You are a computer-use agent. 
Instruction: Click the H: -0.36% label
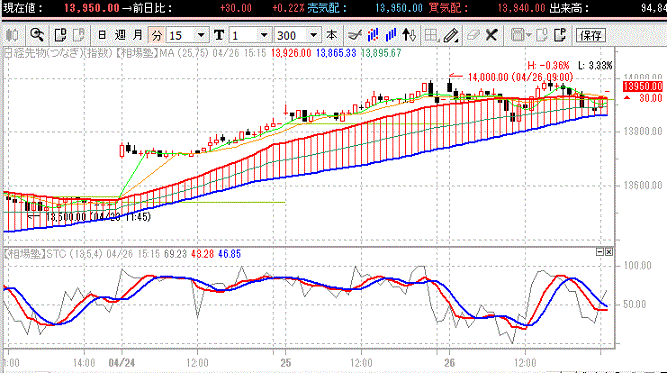tap(548, 65)
